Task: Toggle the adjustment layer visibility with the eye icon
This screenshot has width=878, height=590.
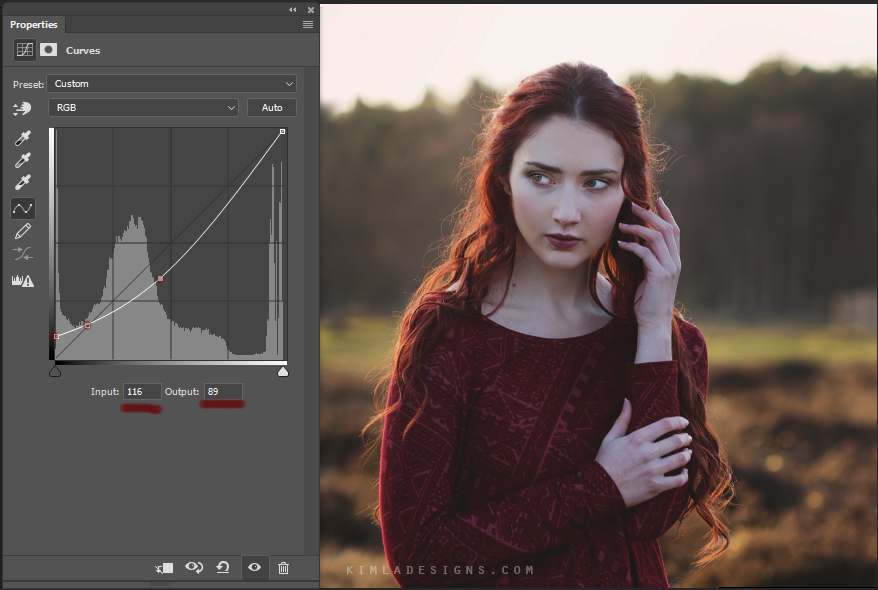Action: (x=254, y=567)
